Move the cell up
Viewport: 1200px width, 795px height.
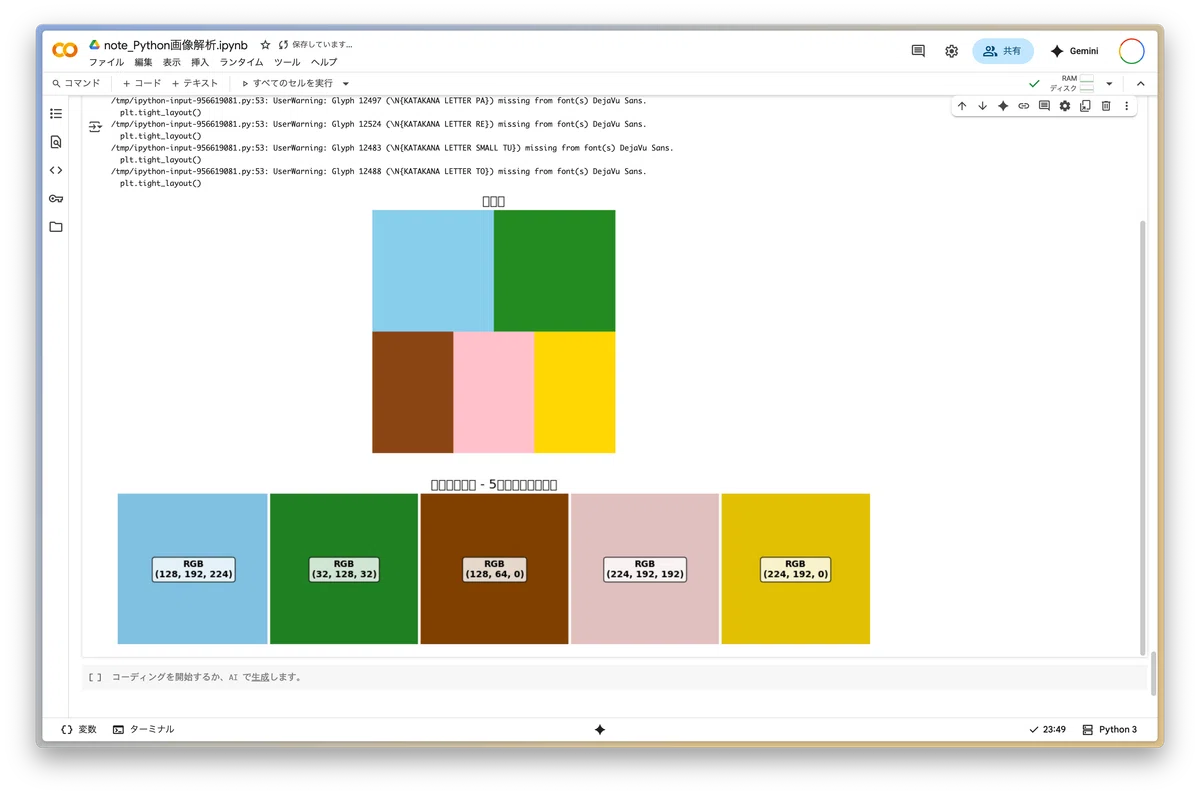tap(962, 106)
